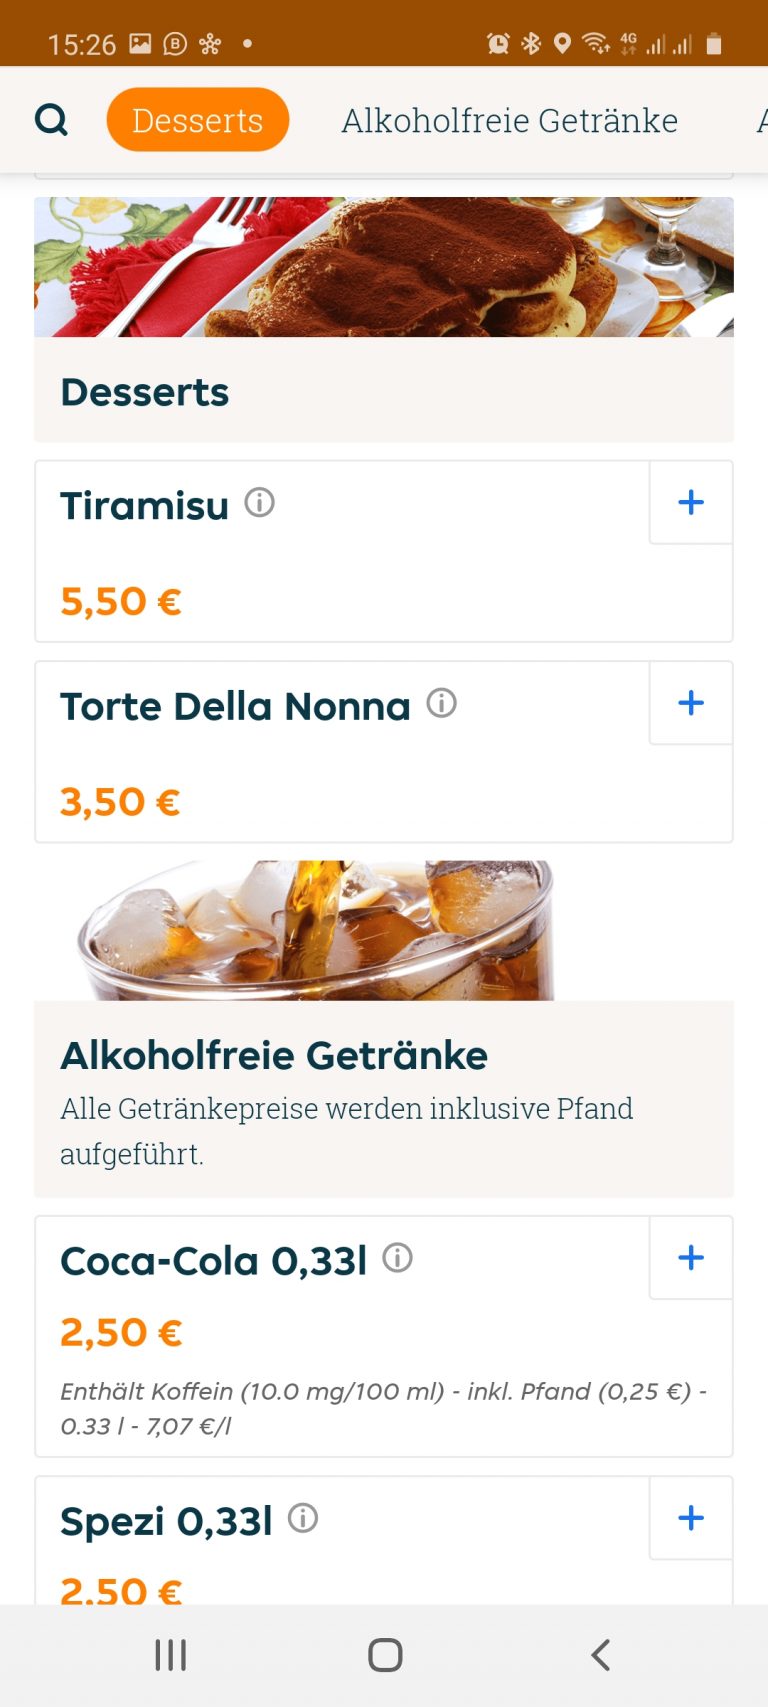The width and height of the screenshot is (768, 1707).
Task: Open Tiramisu info icon
Action: 260,502
